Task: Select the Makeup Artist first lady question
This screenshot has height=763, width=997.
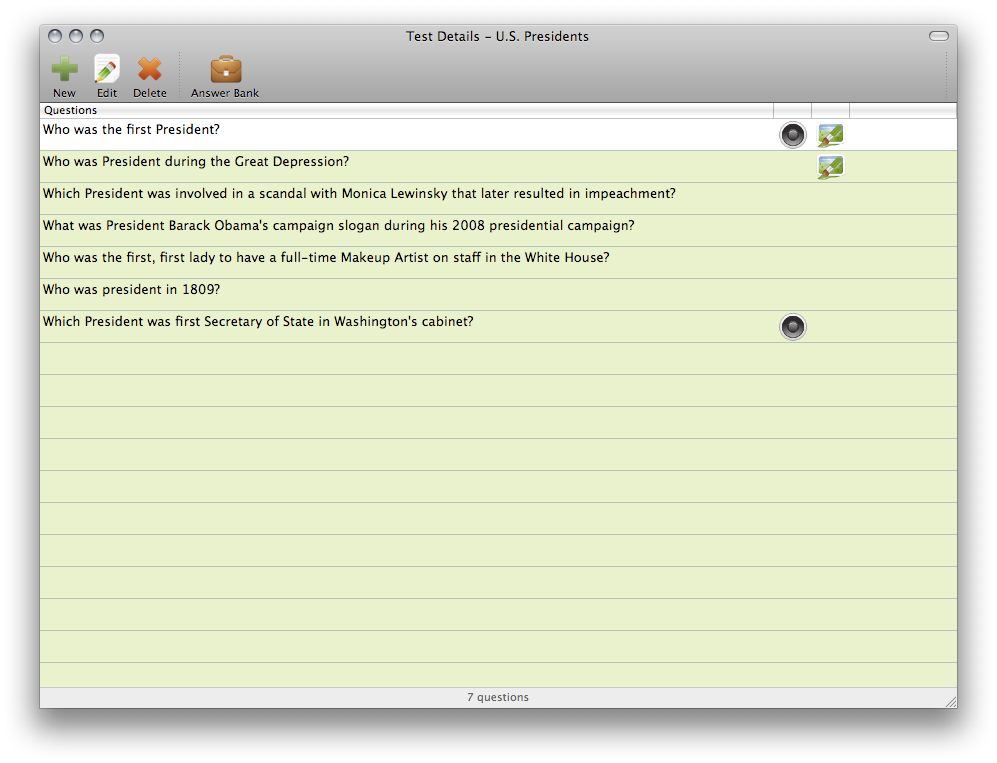Action: tap(498, 263)
